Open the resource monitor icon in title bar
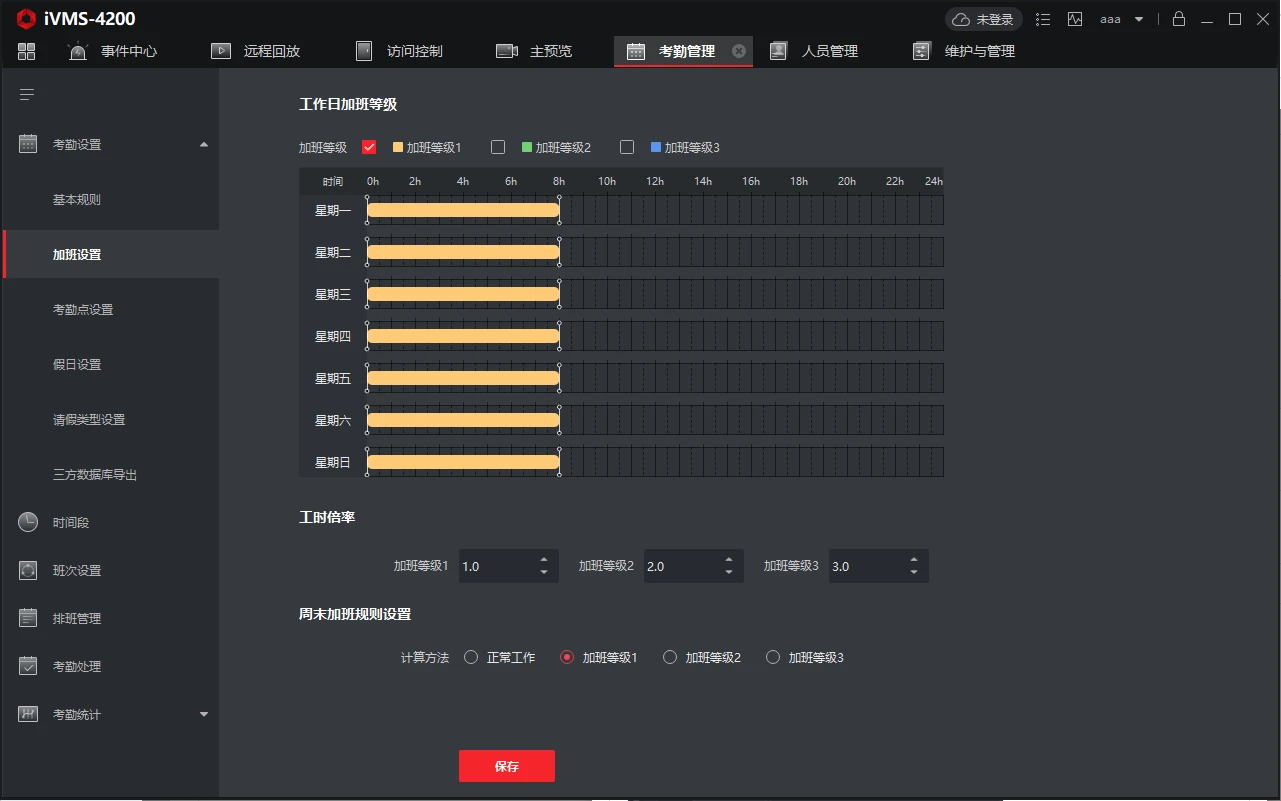1281x801 pixels. [x=1075, y=19]
